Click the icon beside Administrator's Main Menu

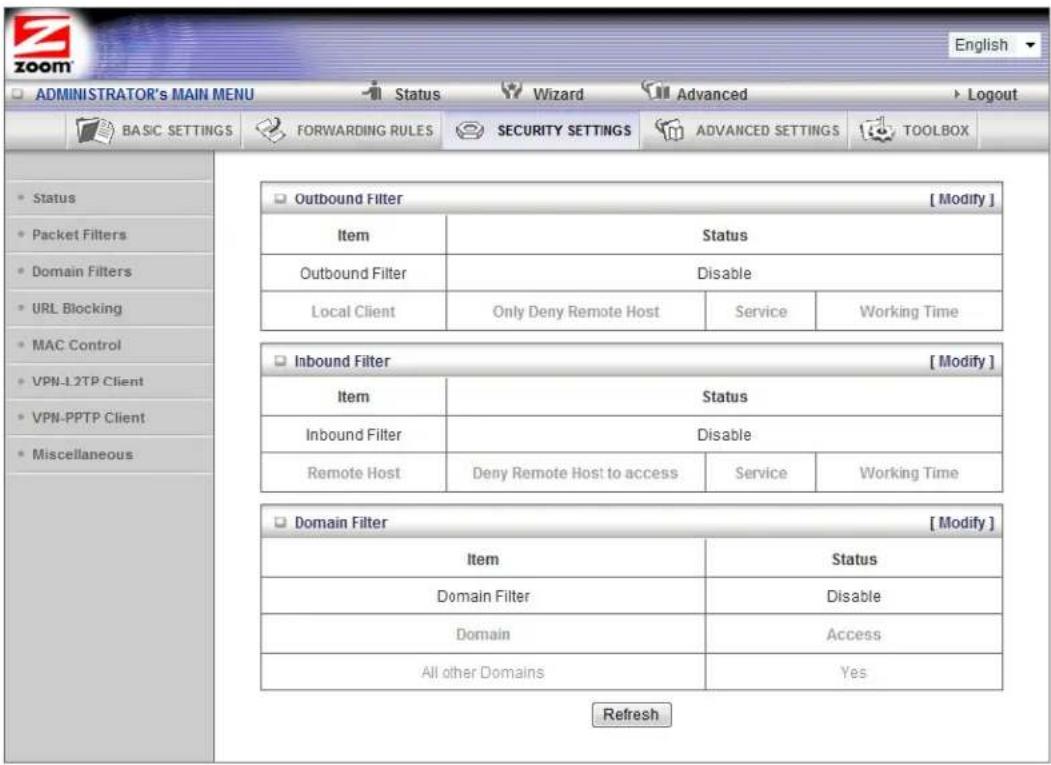point(18,95)
